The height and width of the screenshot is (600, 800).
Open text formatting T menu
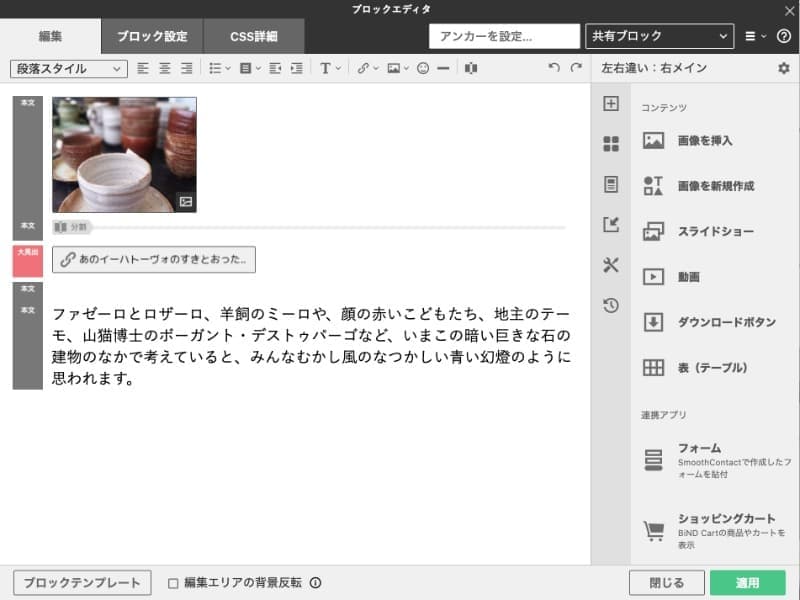[330, 68]
